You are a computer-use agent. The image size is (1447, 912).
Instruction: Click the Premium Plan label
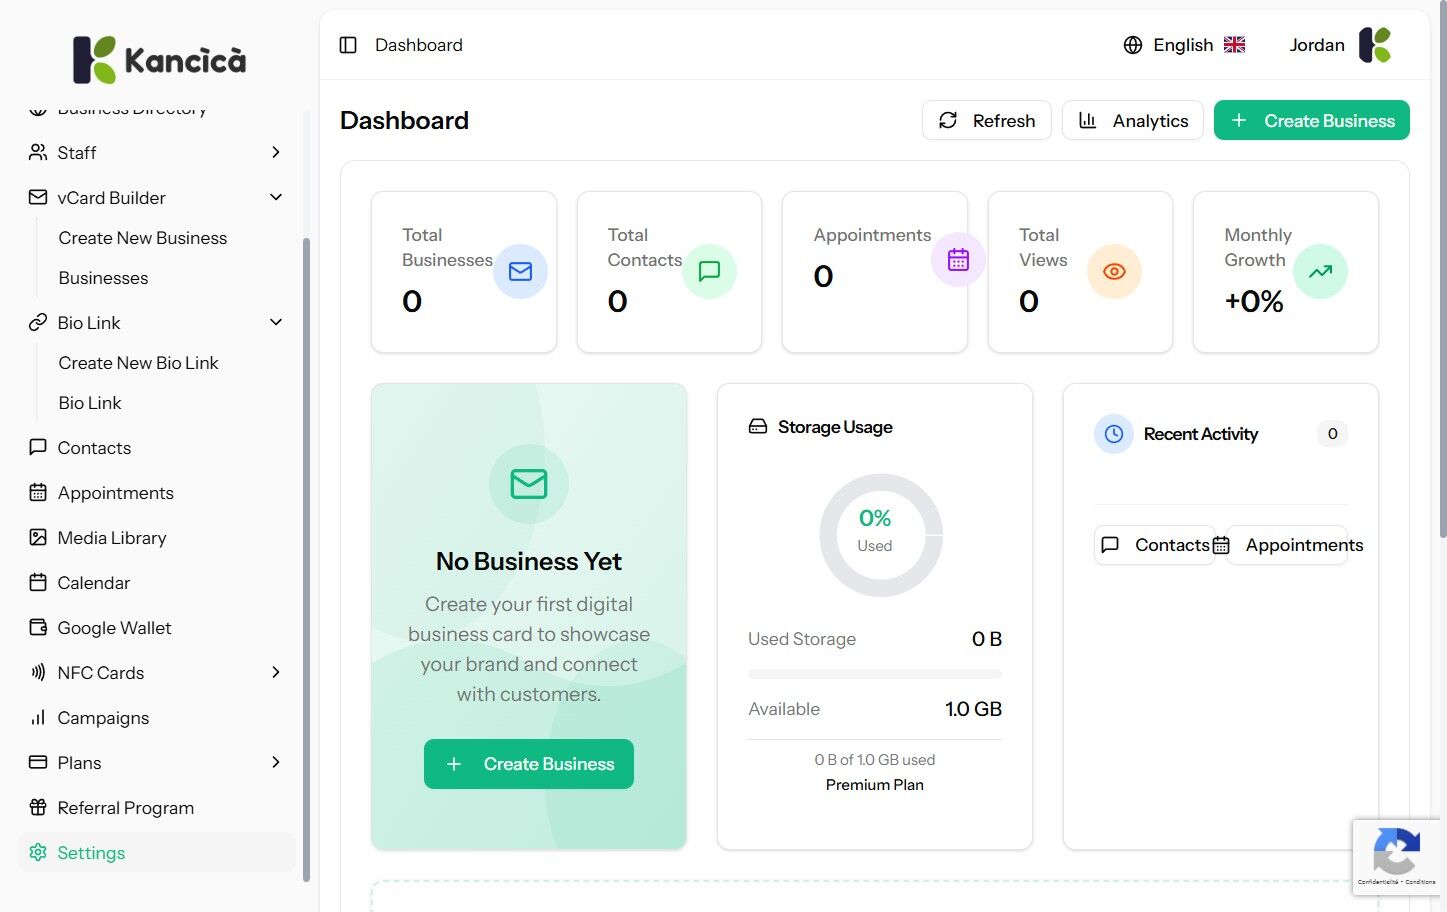coord(875,785)
